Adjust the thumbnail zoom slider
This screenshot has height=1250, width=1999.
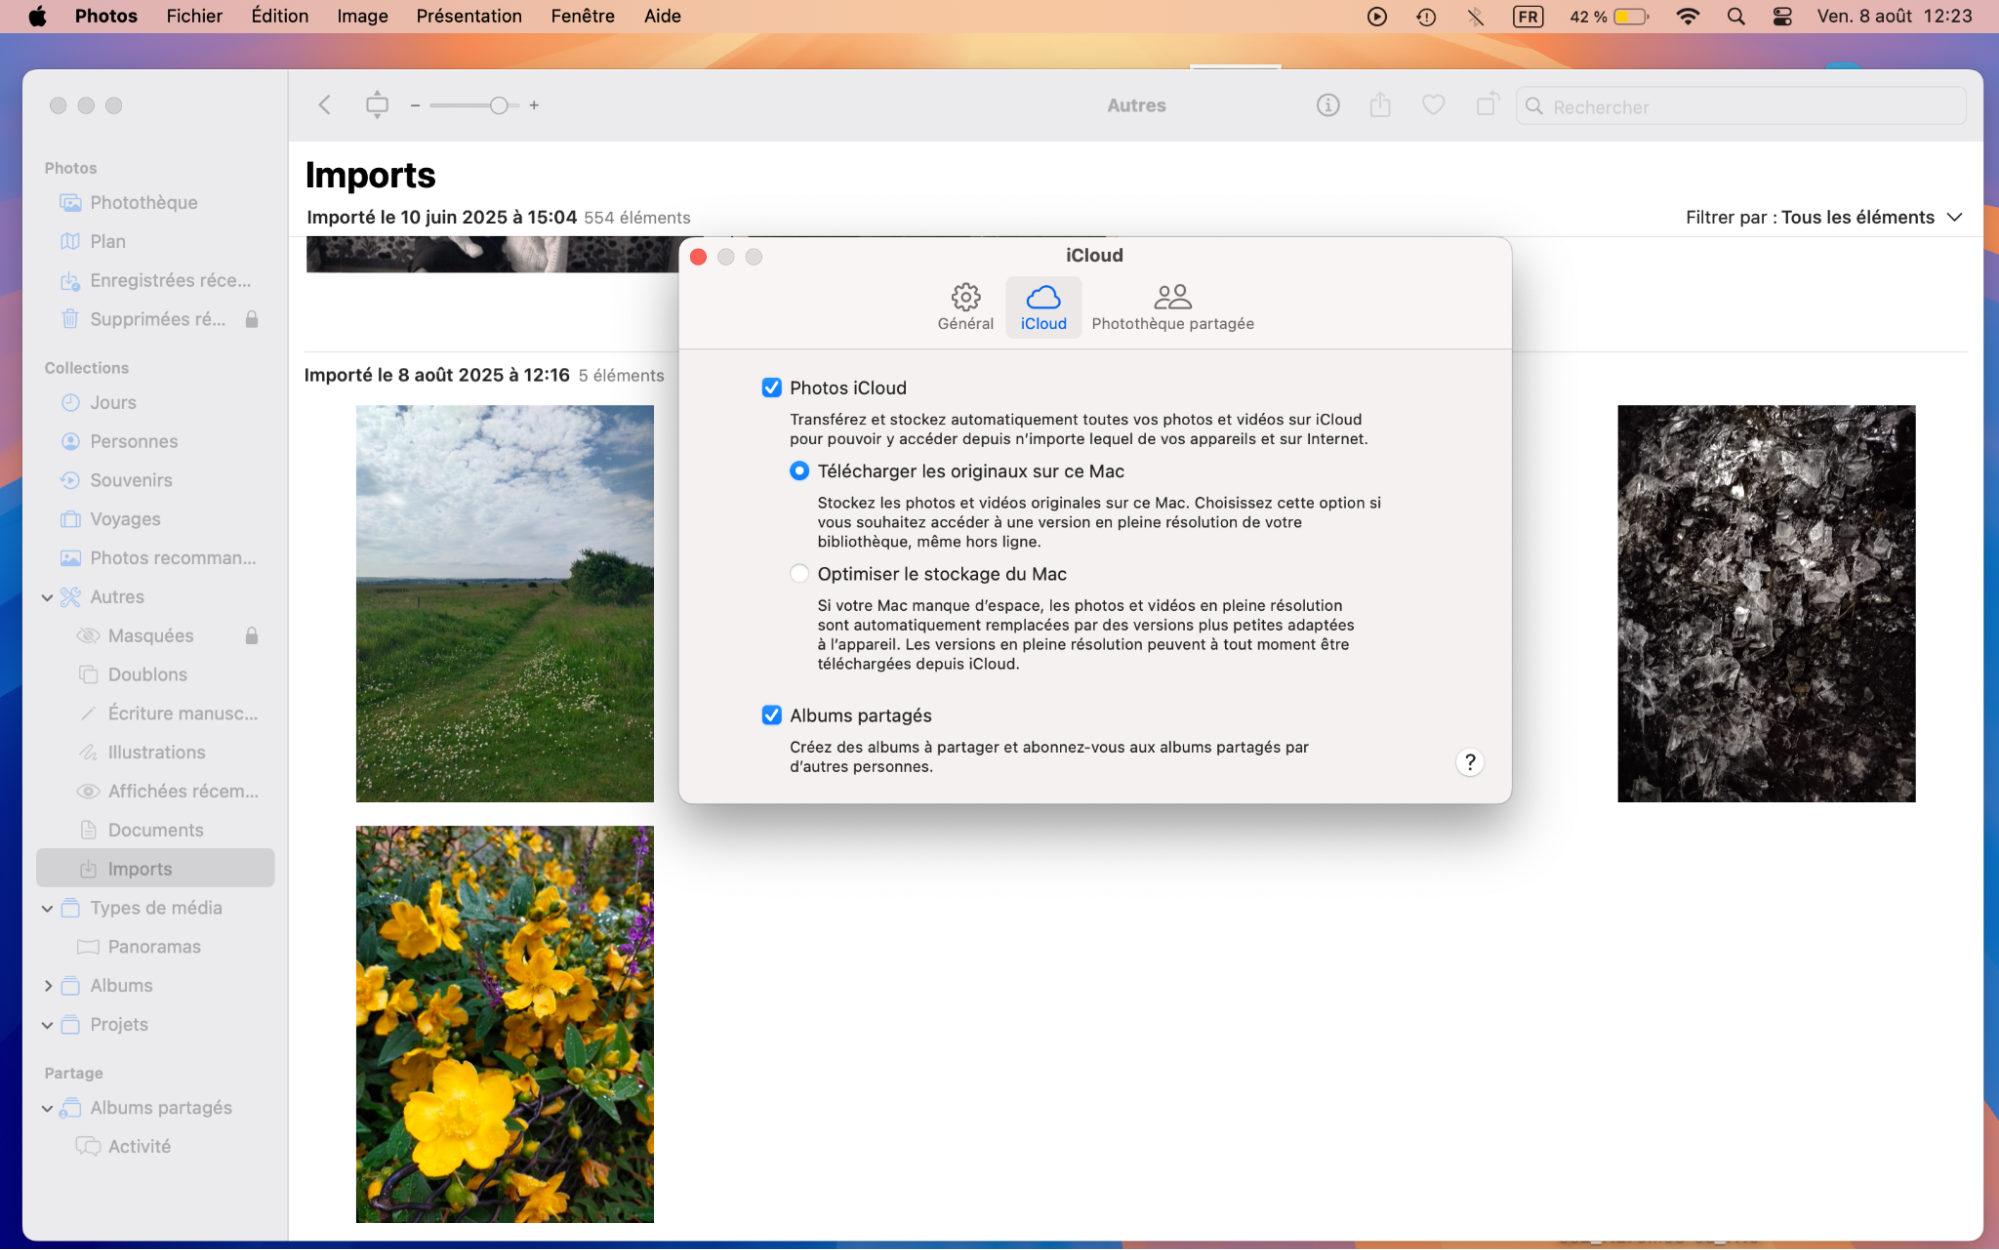[x=498, y=104]
